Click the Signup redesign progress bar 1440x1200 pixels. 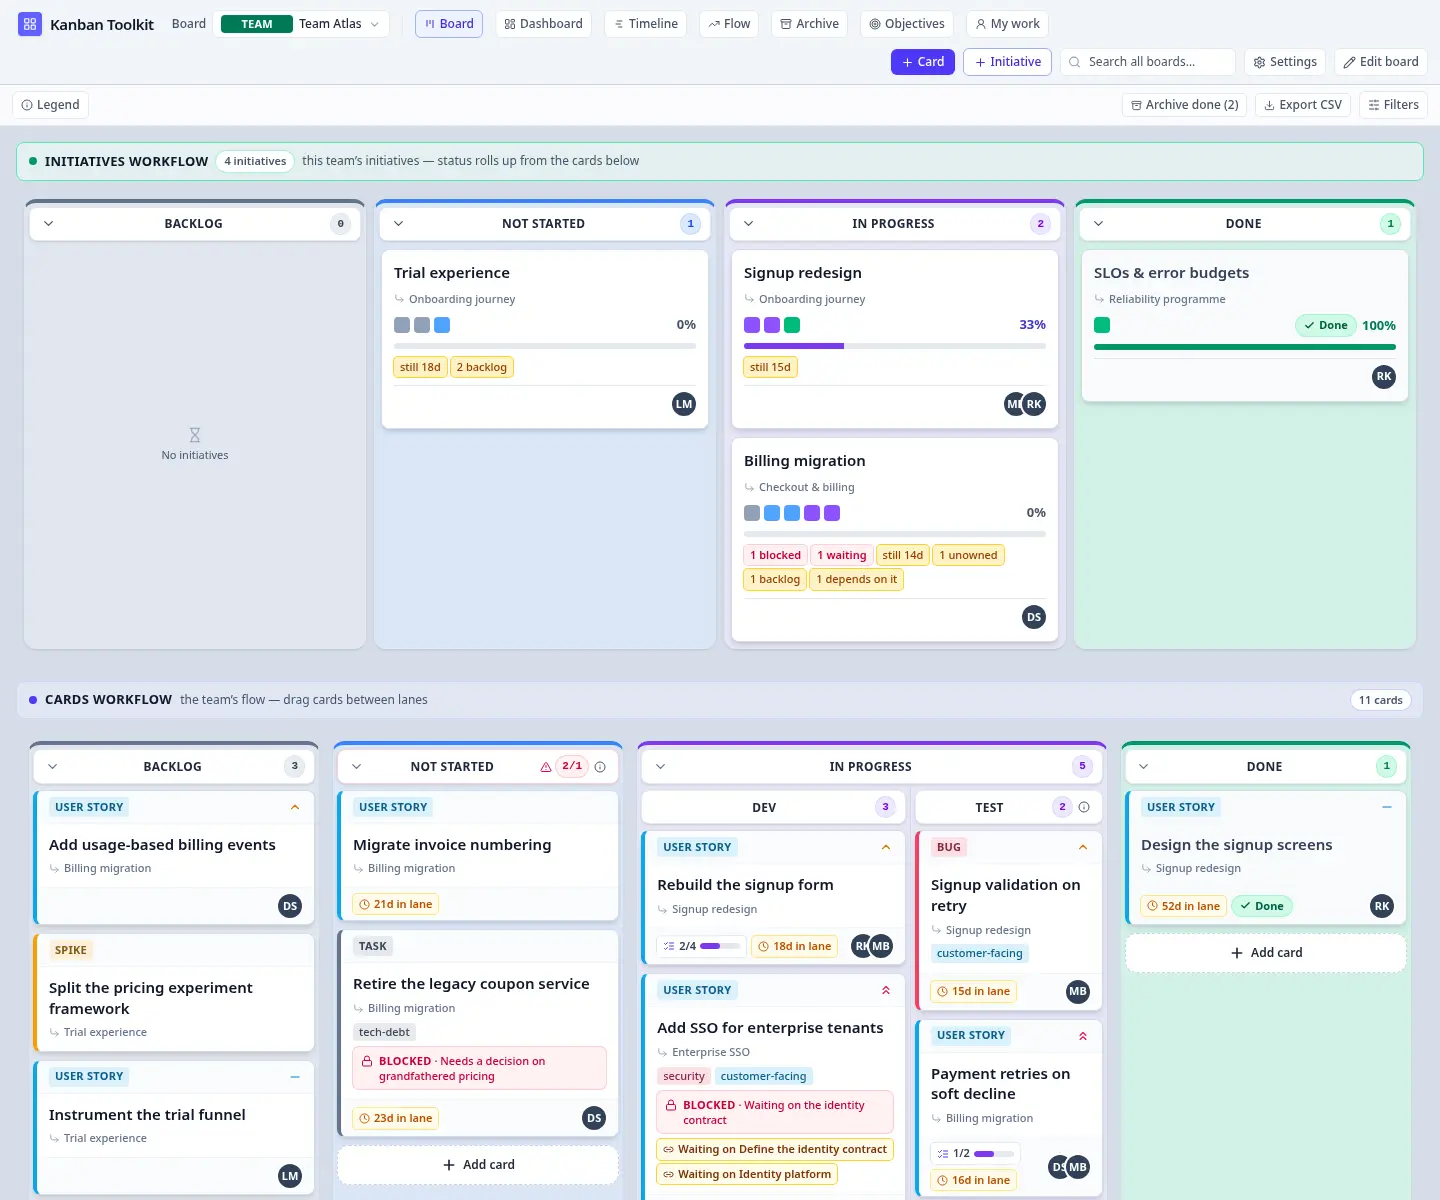coord(895,346)
